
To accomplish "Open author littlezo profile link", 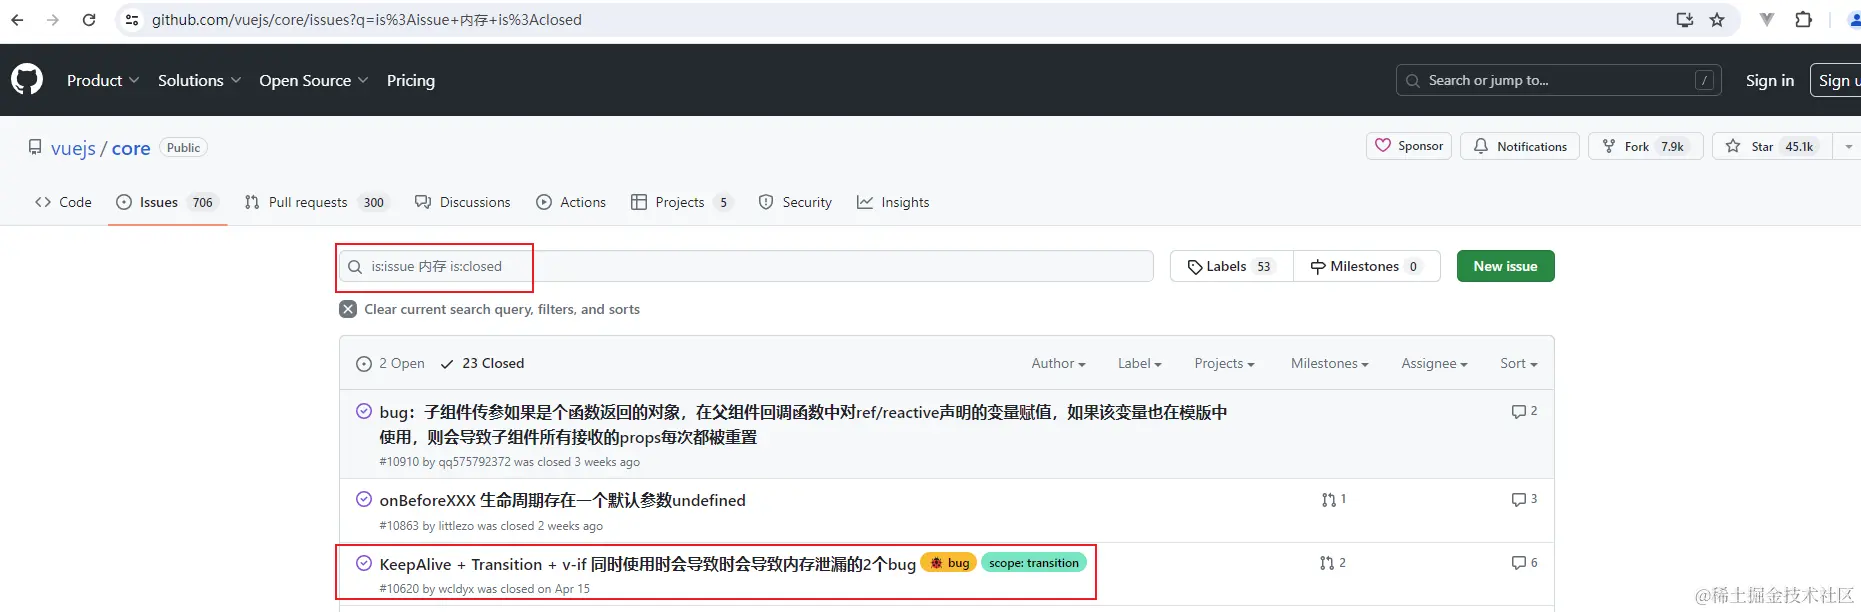I will tap(456, 526).
